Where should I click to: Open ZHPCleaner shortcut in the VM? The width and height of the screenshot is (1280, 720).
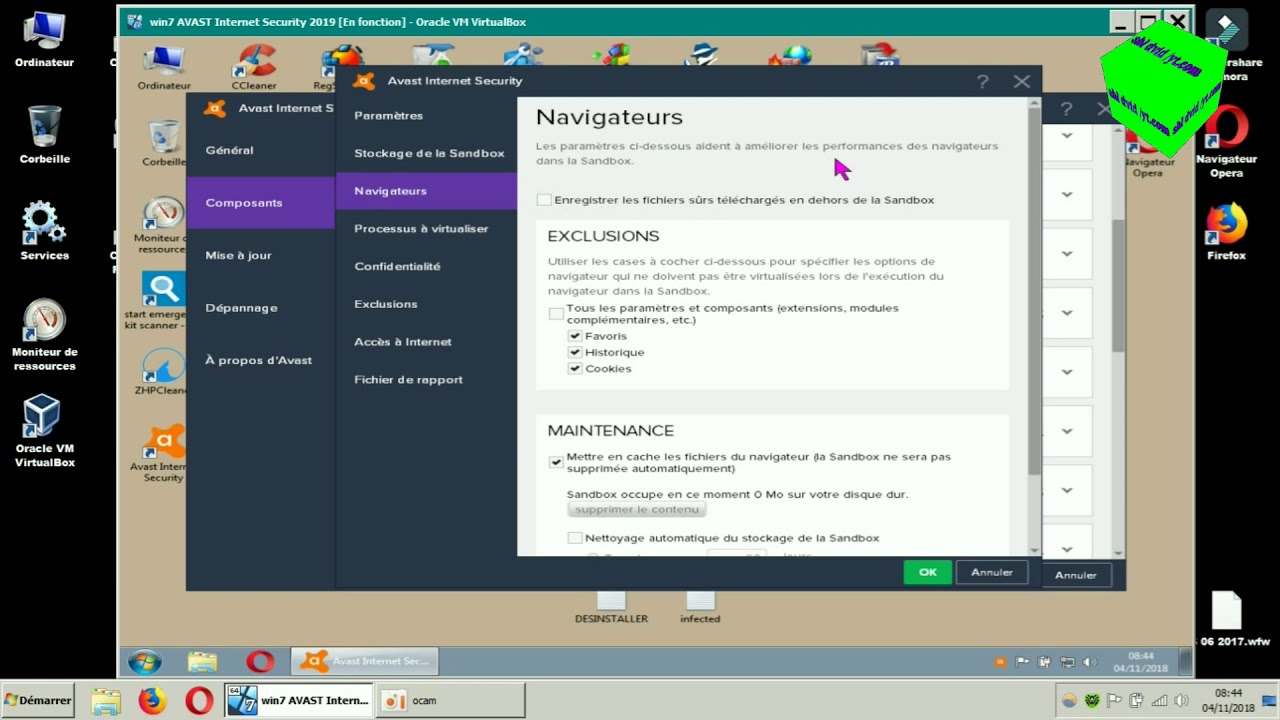pyautogui.click(x=161, y=372)
